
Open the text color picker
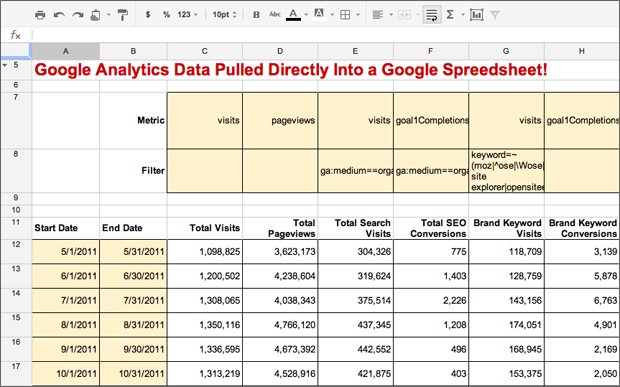click(293, 15)
